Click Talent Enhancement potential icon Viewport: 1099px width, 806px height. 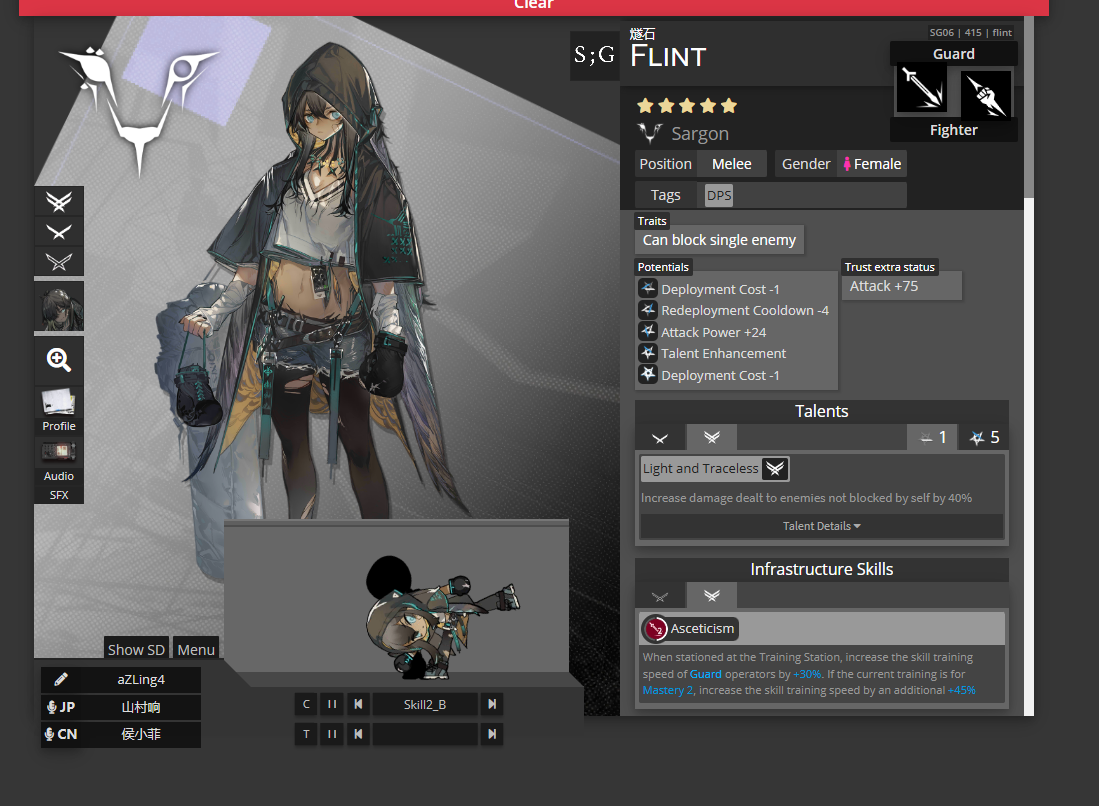click(648, 353)
